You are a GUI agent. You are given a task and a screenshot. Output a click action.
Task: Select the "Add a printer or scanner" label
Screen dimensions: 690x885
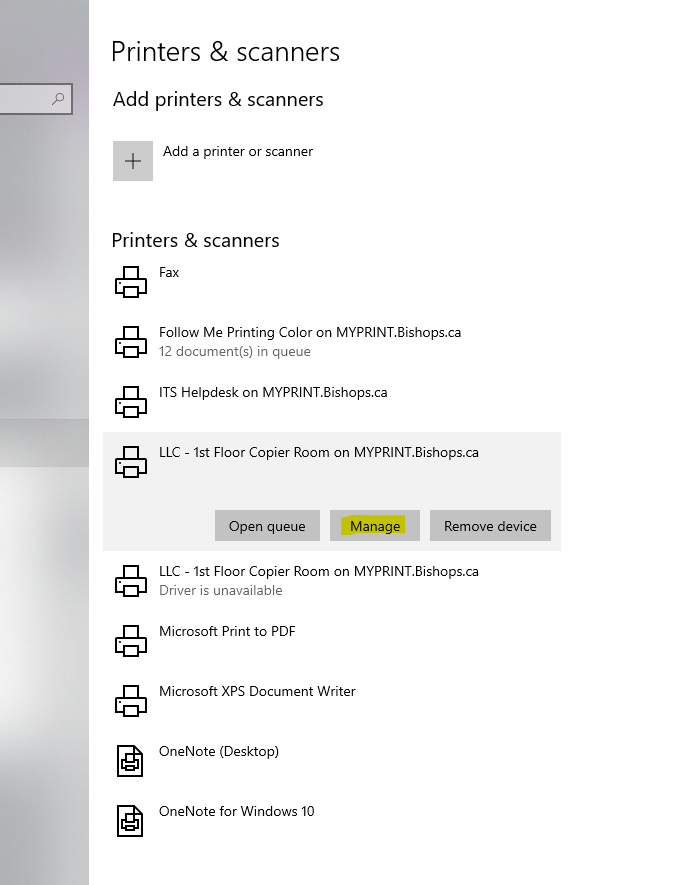click(x=238, y=152)
